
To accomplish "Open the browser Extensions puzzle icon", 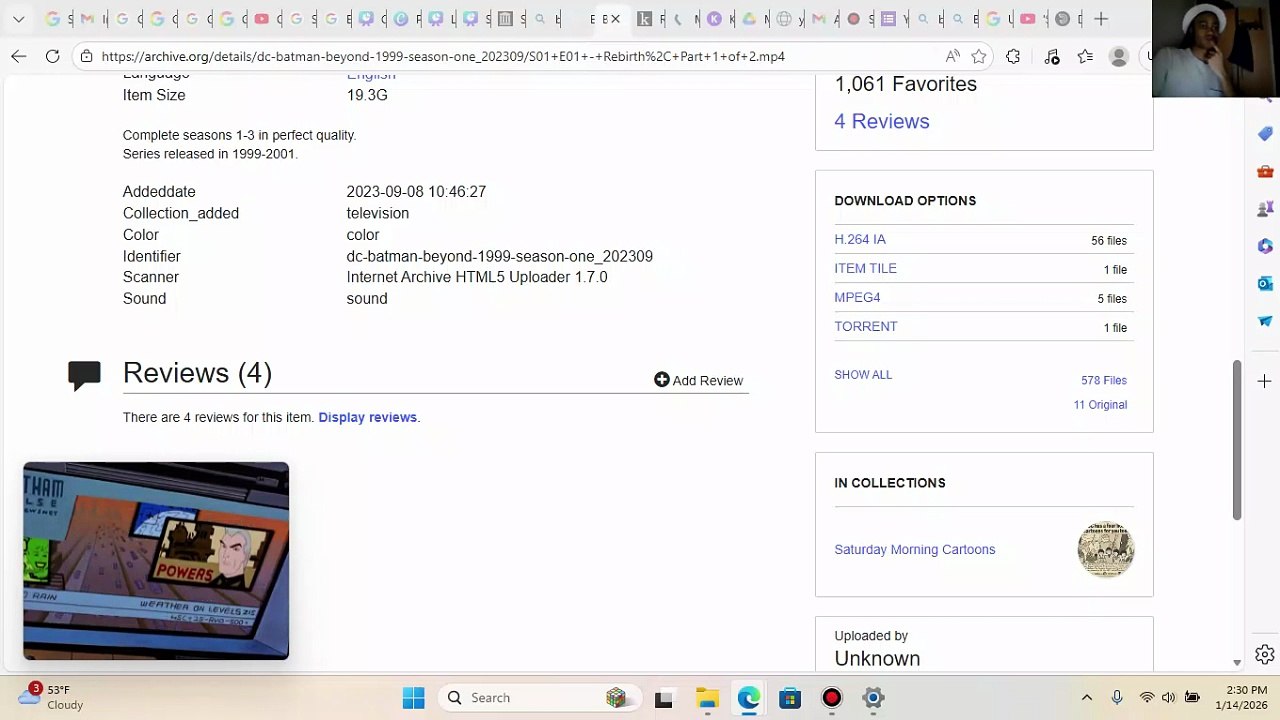I will click(x=1013, y=57).
